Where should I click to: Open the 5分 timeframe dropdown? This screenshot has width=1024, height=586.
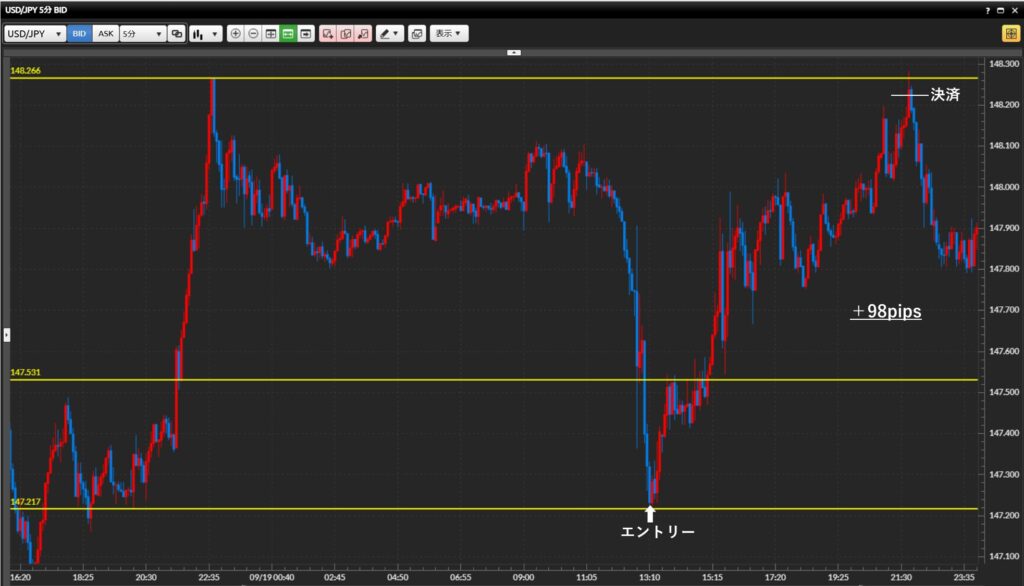[142, 33]
